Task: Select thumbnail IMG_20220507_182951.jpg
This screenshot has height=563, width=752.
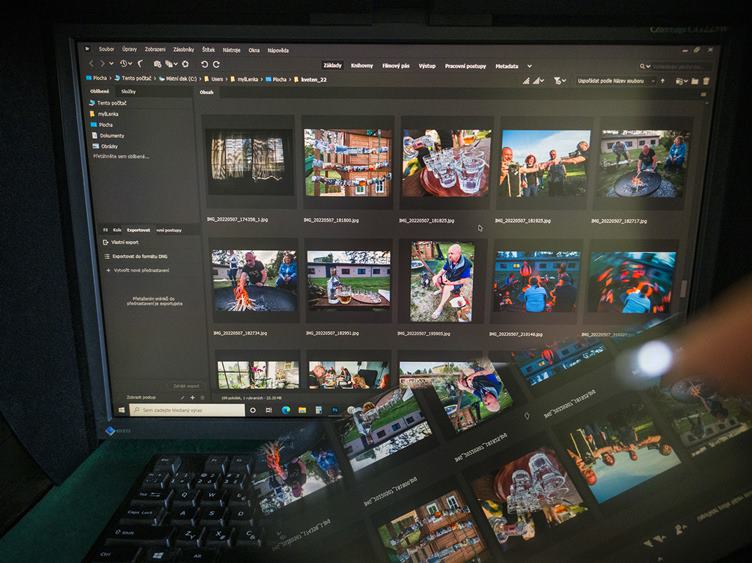Action: [x=349, y=281]
